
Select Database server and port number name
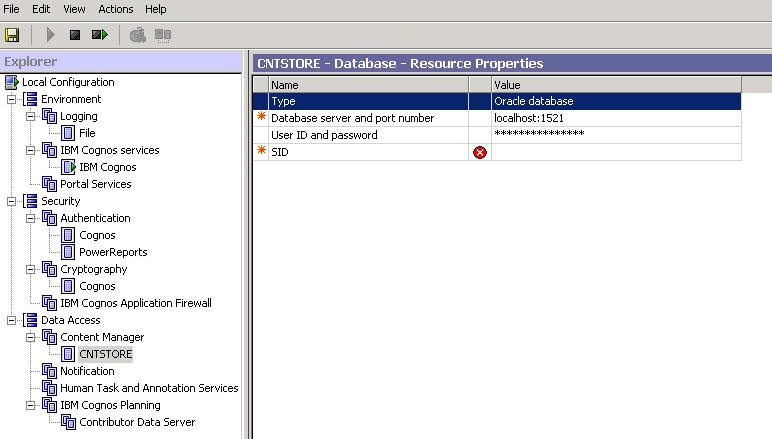point(368,118)
